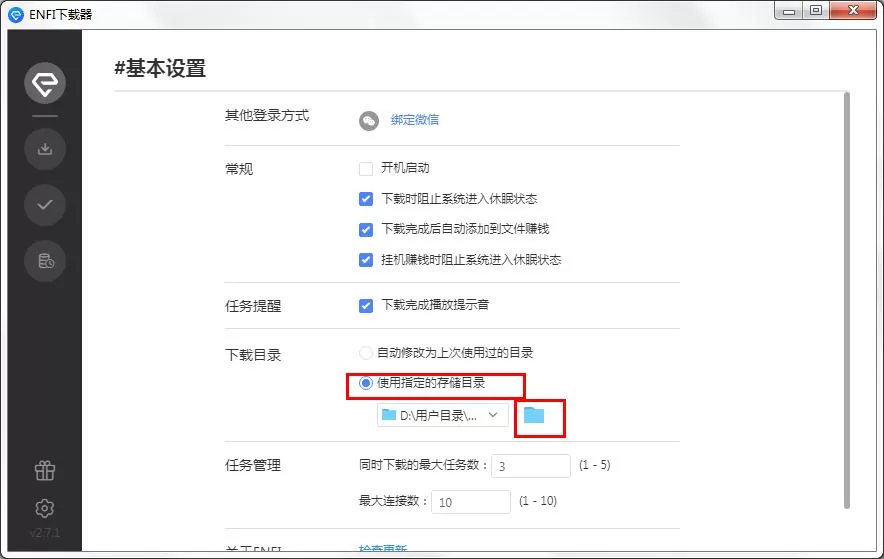884x559 pixels.
Task: Browse folder with blue folder icon button
Action: coord(534,415)
